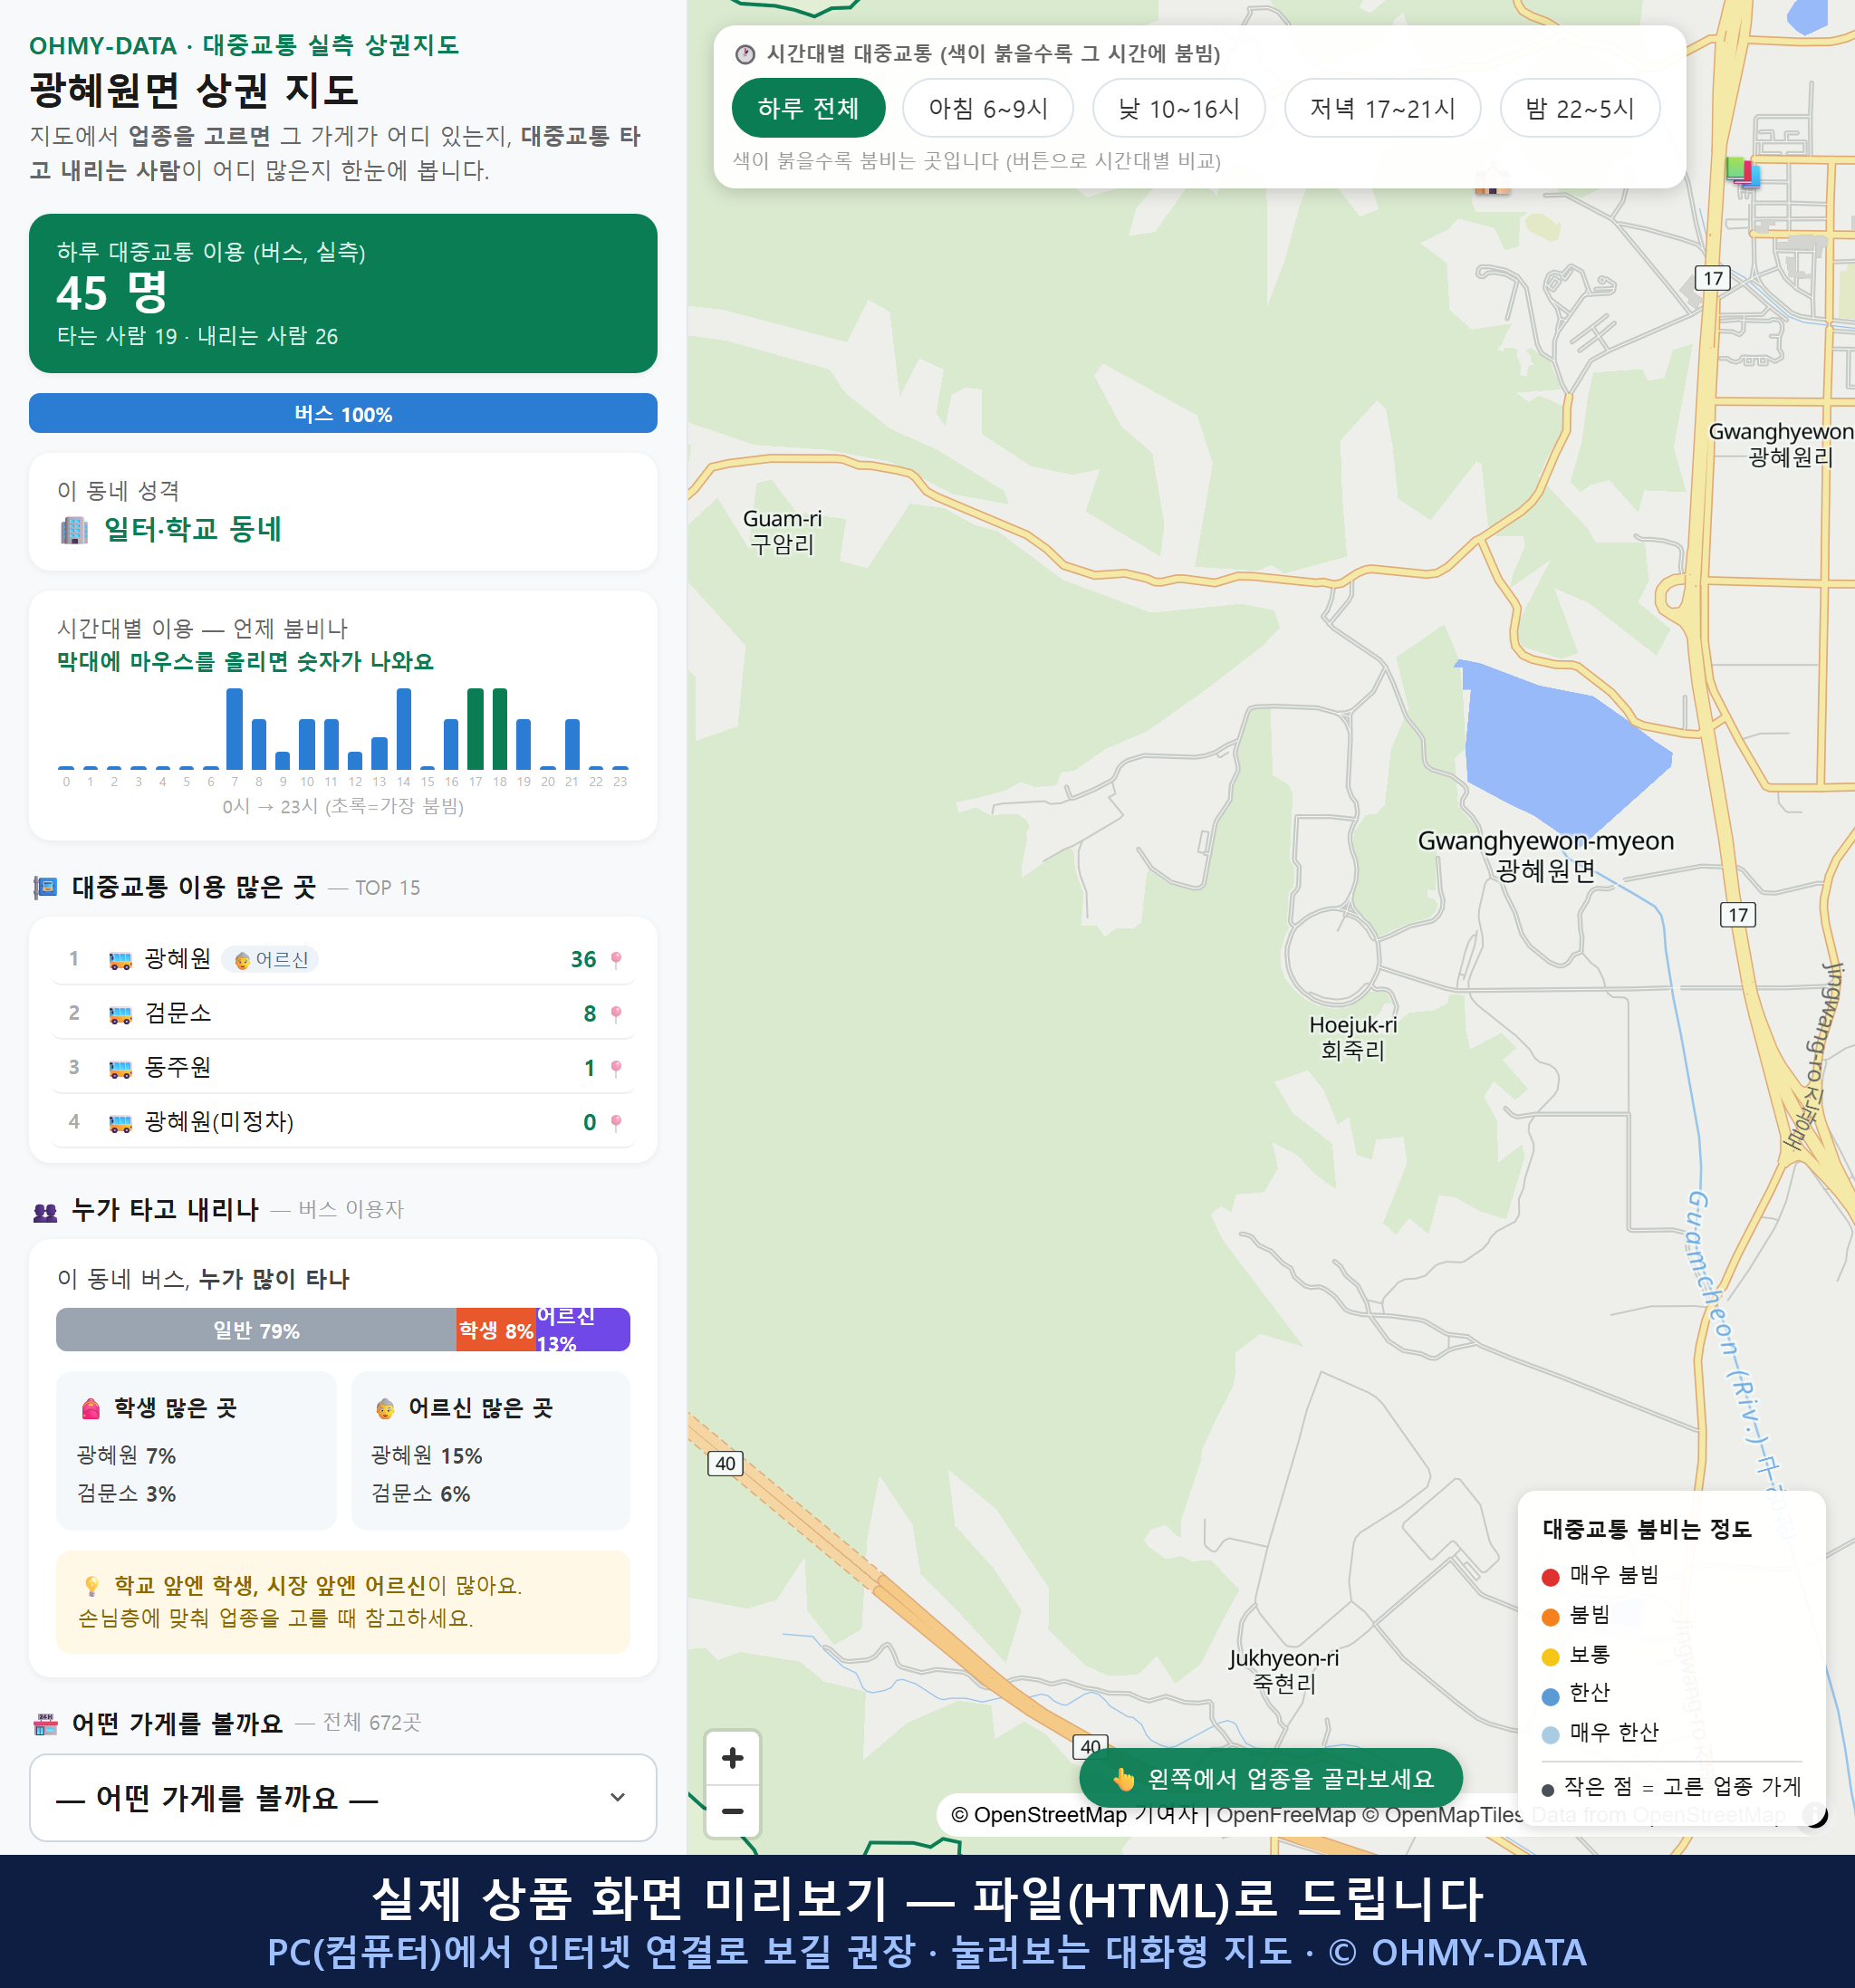
Task: Locate 검문소 stop via its pink pin icon
Action: [616, 1014]
